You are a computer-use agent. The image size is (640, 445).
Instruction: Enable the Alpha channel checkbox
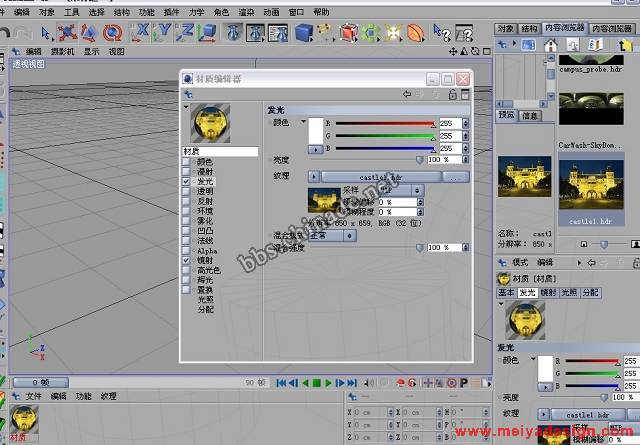pos(186,250)
